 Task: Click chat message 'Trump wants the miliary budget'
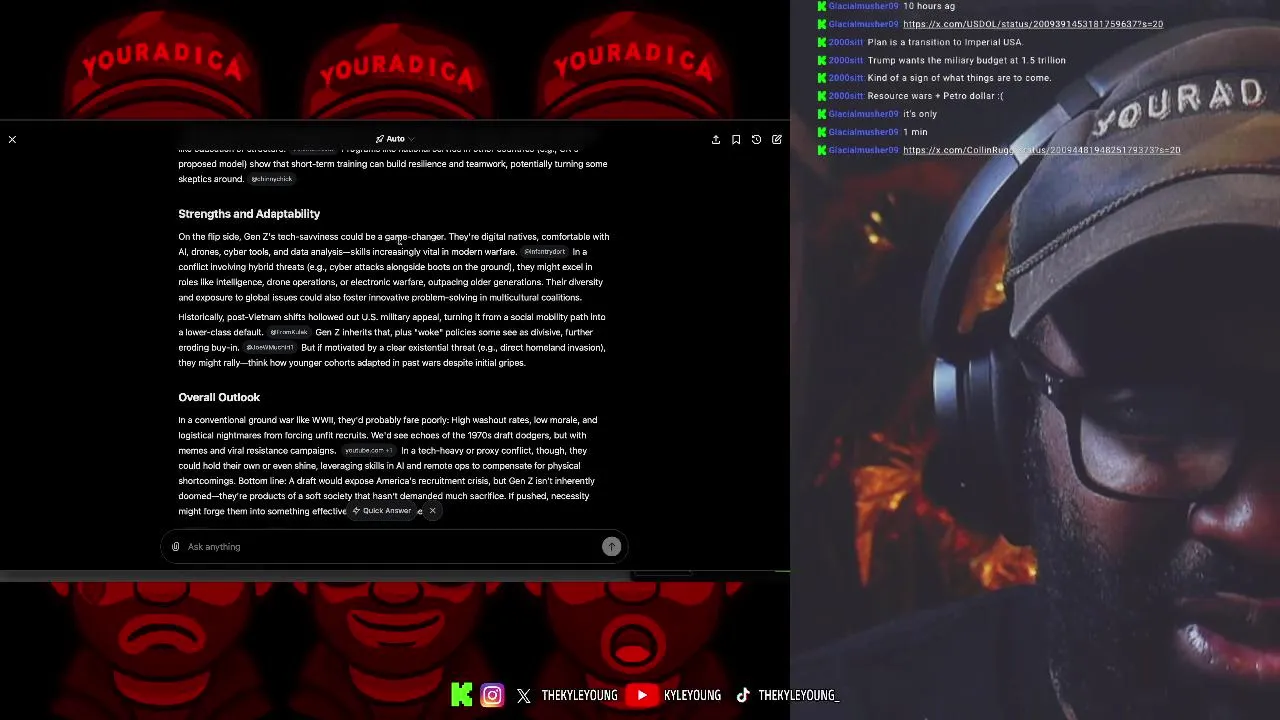[966, 60]
